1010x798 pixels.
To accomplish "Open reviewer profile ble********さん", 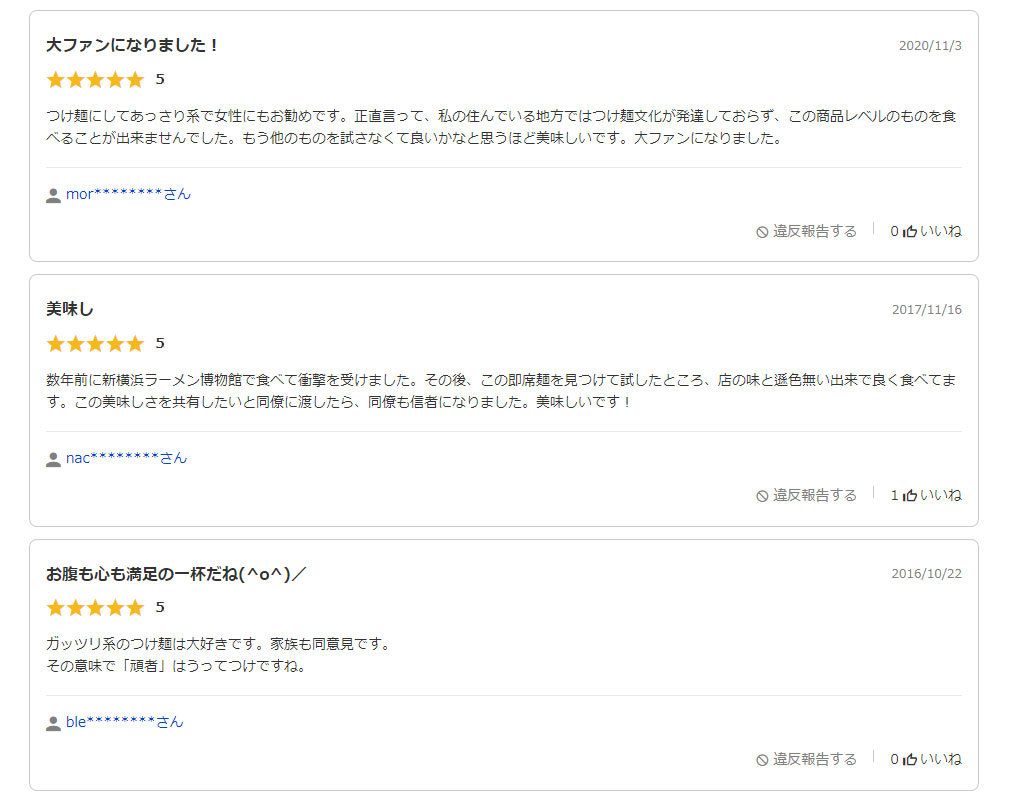I will click(124, 722).
